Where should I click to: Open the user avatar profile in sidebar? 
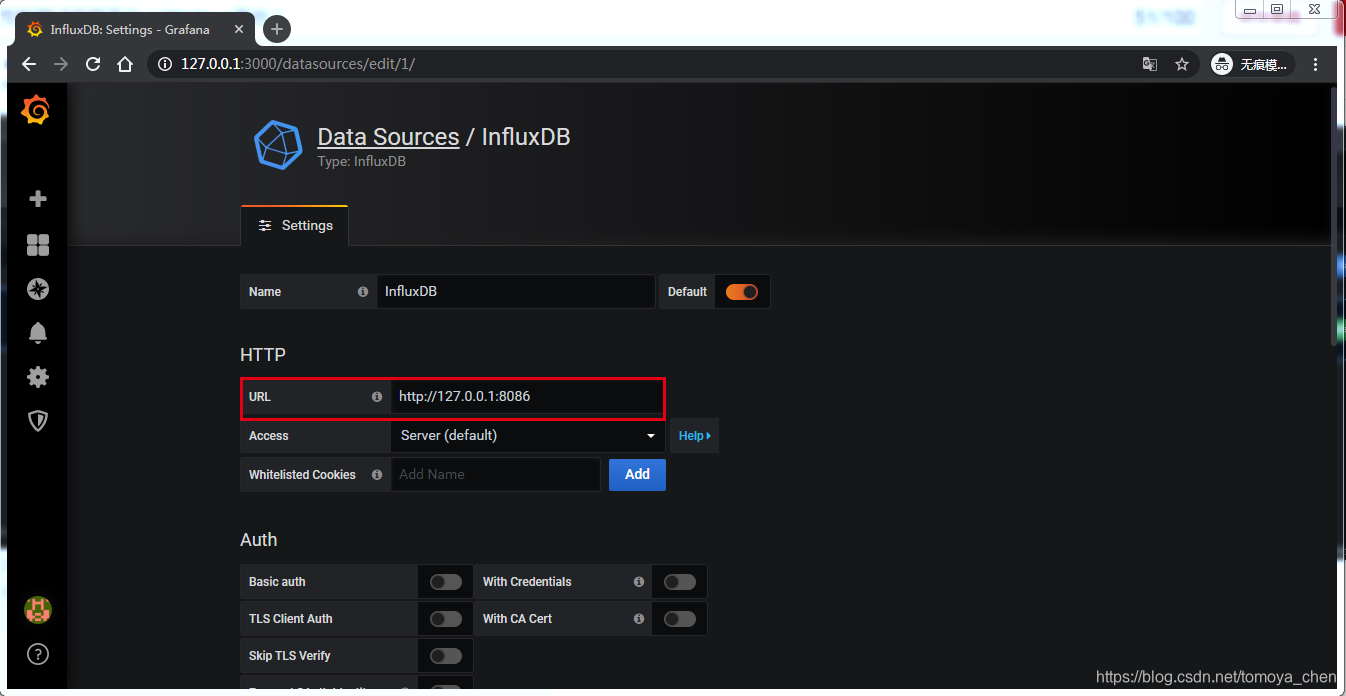coord(38,609)
